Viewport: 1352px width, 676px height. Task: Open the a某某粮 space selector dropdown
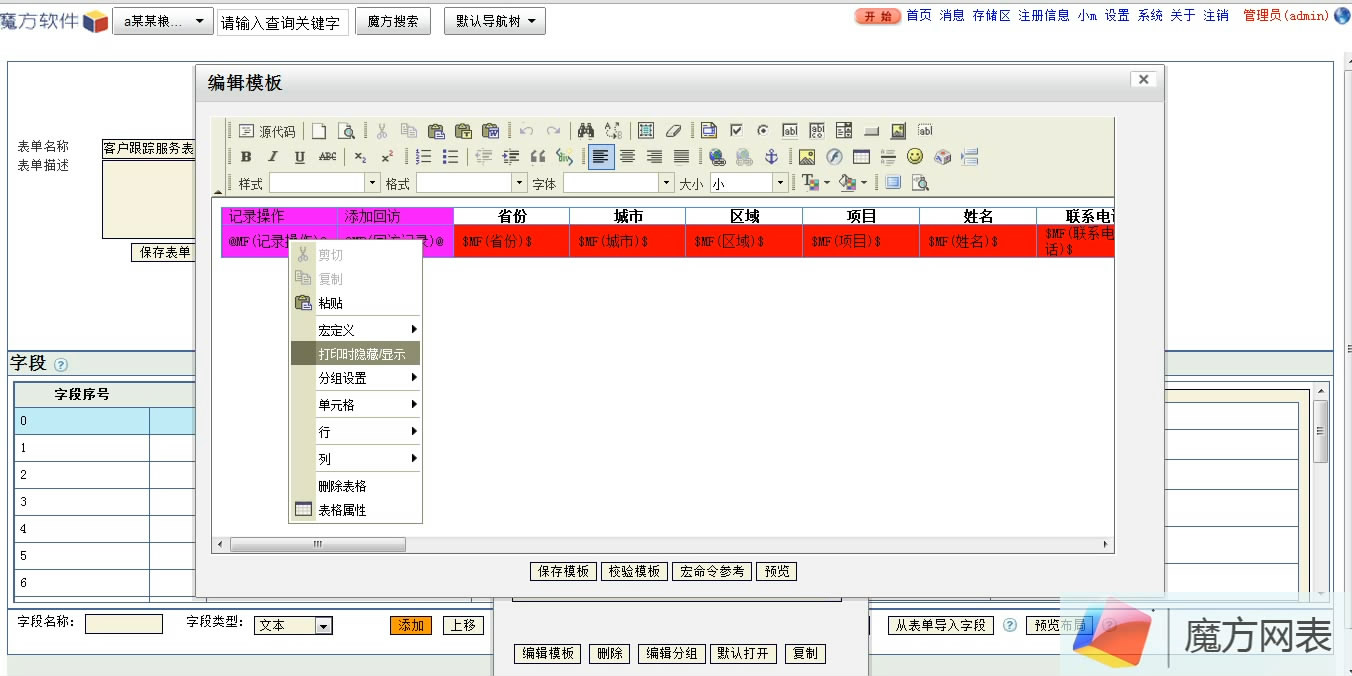[163, 21]
